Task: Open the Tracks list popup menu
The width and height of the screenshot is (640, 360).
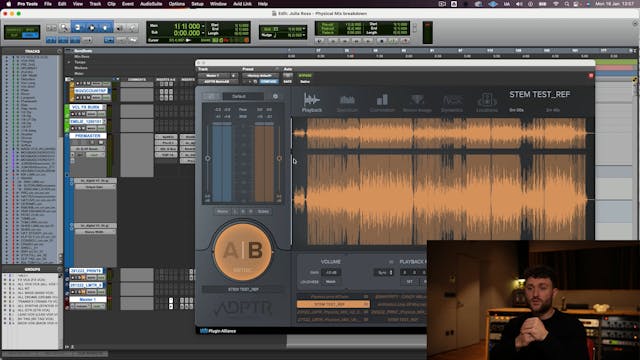Action: (60, 51)
